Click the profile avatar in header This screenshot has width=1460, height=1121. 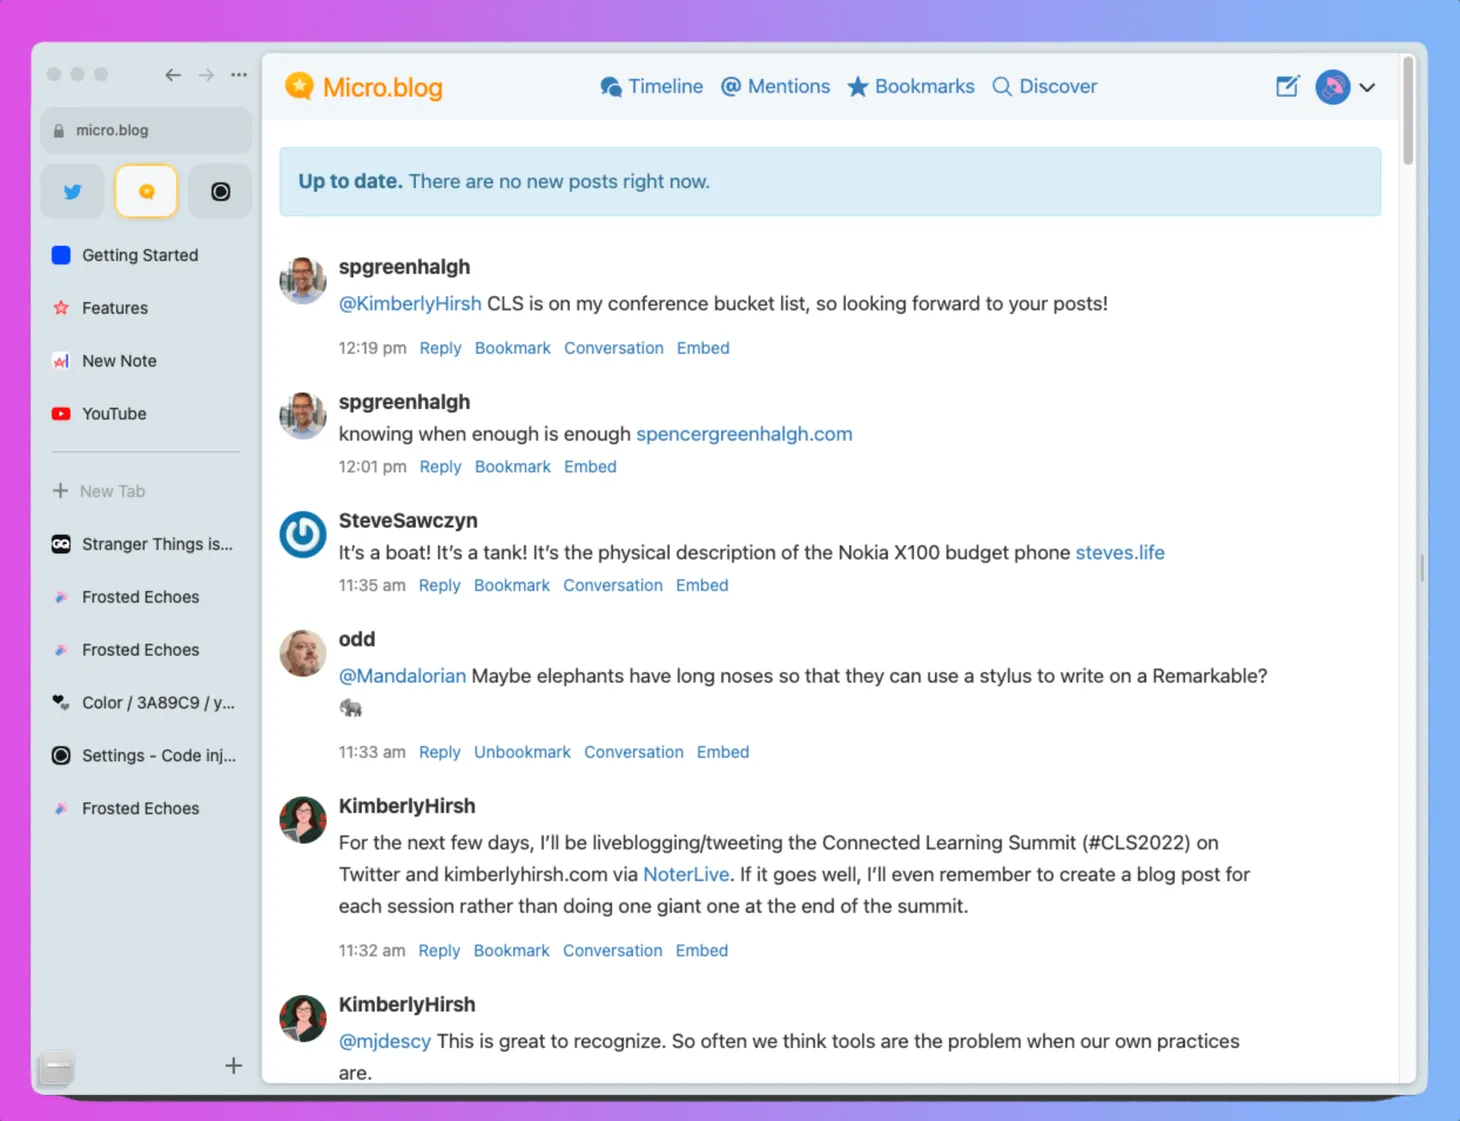pos(1332,87)
